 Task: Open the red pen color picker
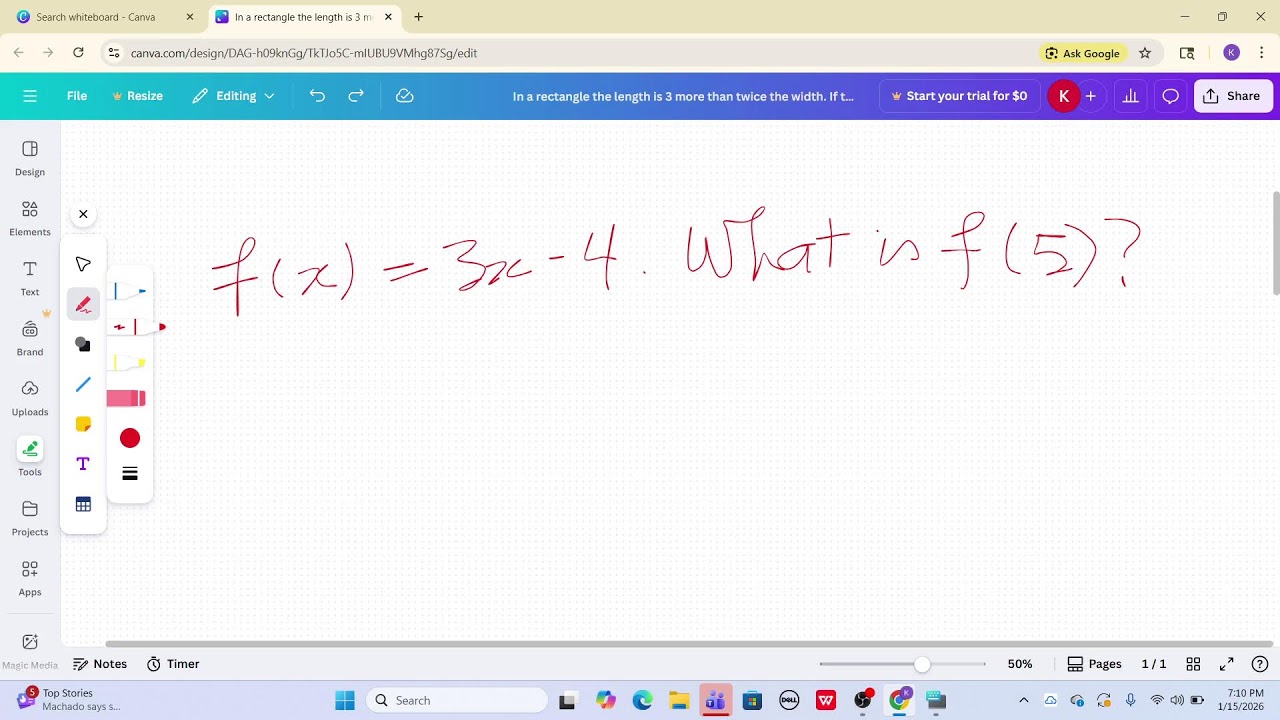pos(130,438)
